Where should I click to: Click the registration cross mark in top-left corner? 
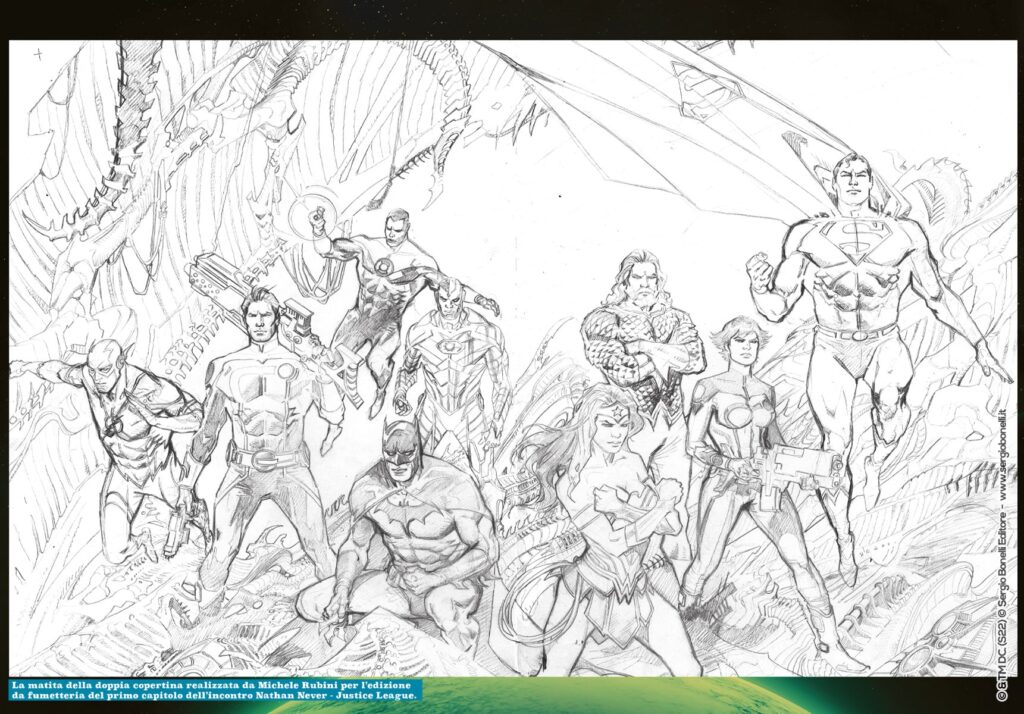click(38, 54)
